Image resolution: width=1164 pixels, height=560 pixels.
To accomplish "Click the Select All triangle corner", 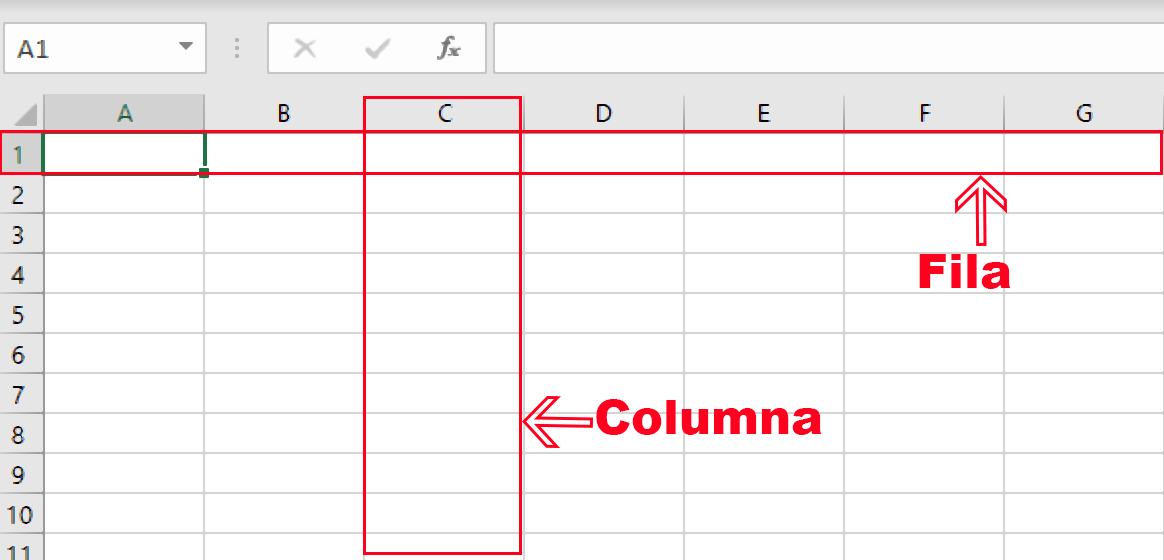I will click(x=24, y=113).
